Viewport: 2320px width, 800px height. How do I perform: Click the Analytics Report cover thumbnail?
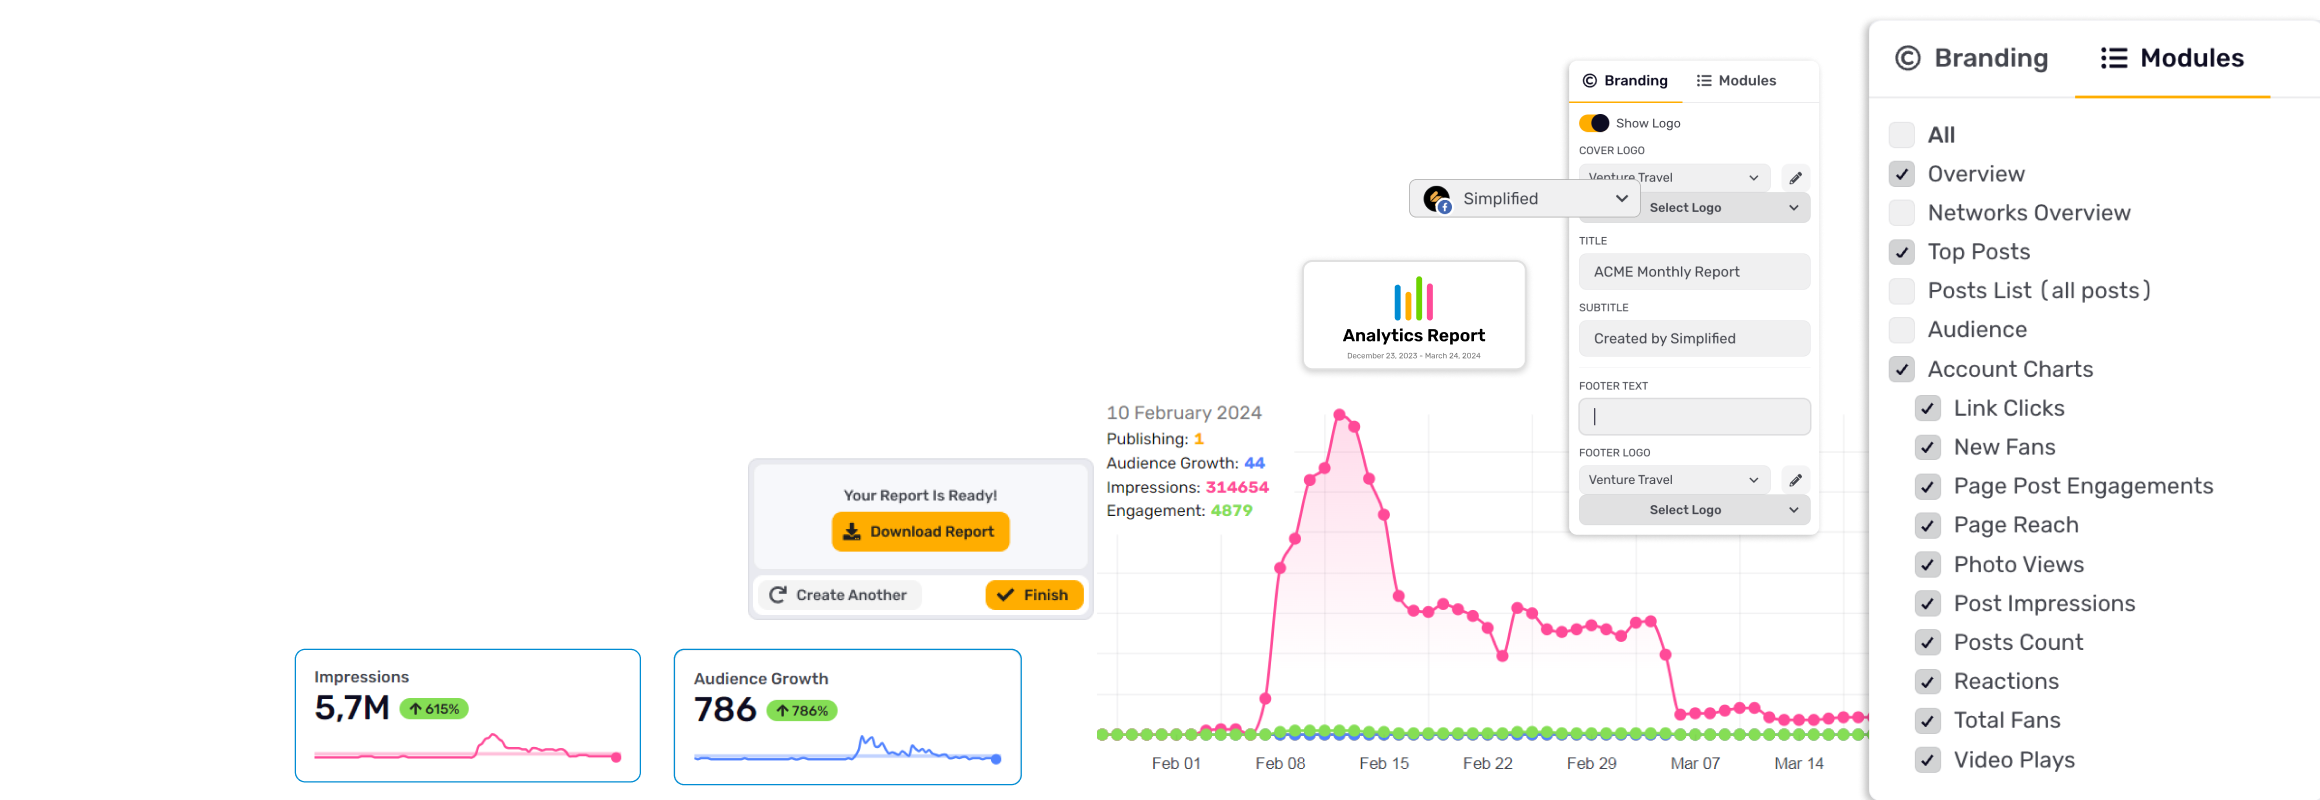(x=1414, y=316)
